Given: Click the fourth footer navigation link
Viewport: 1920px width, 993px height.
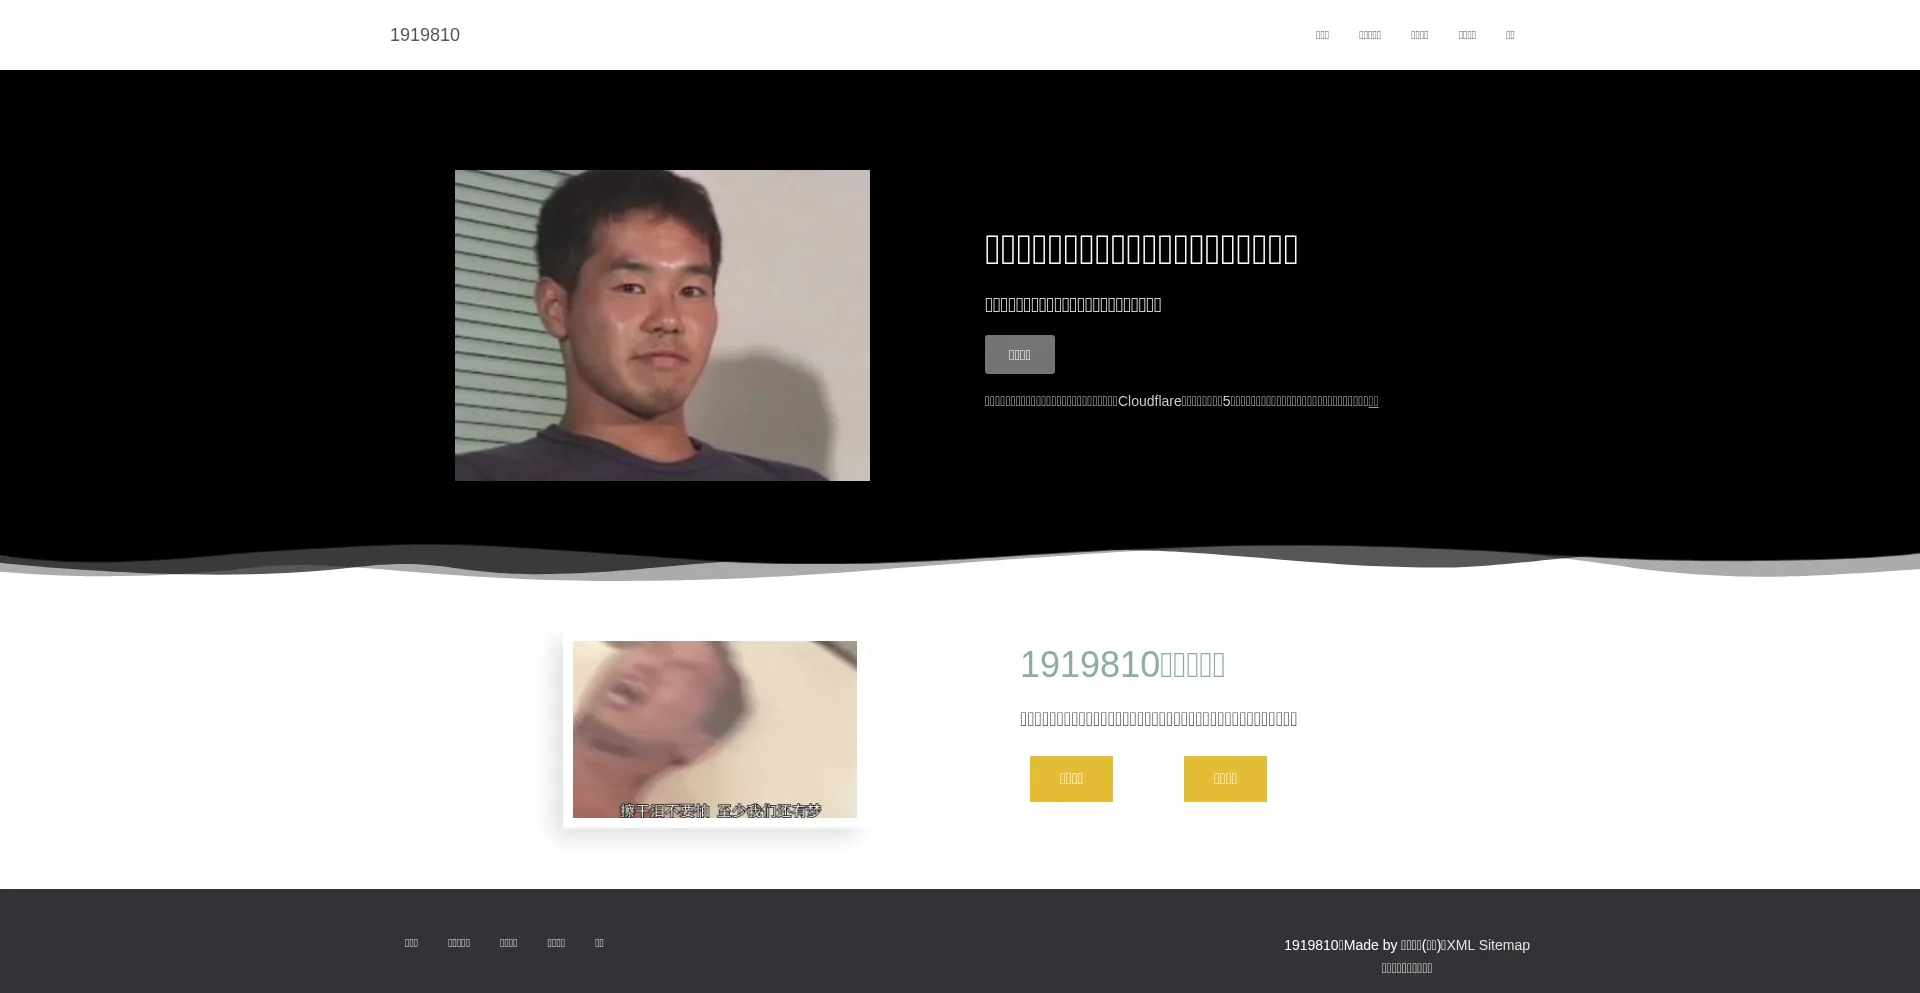Looking at the screenshot, I should click(x=555, y=943).
